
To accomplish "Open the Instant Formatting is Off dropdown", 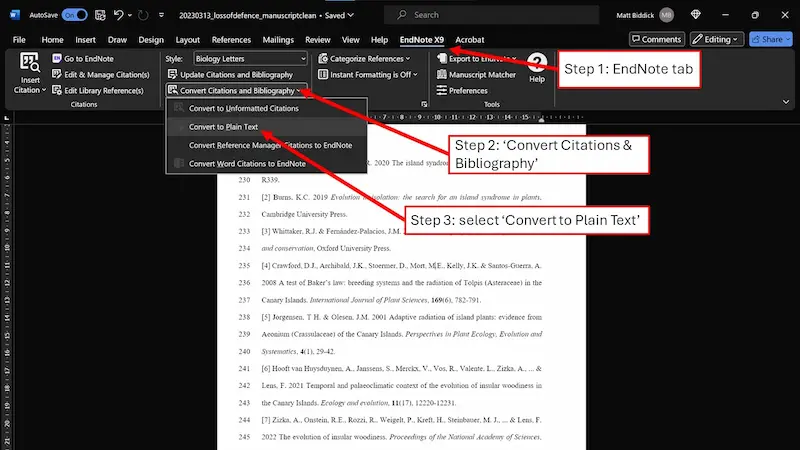I will (x=415, y=74).
